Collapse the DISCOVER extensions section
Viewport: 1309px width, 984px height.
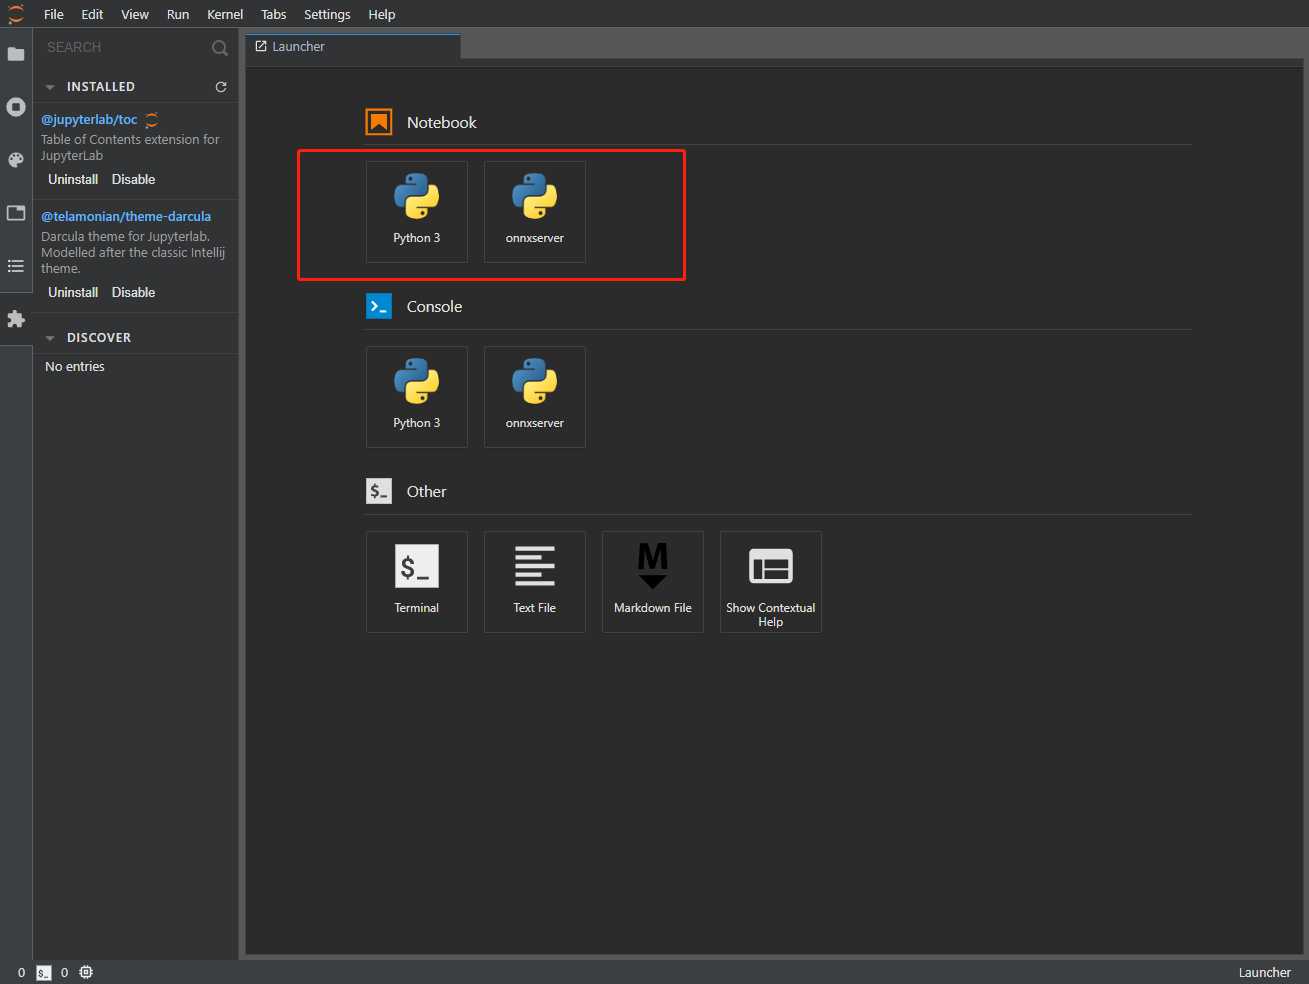tap(50, 338)
